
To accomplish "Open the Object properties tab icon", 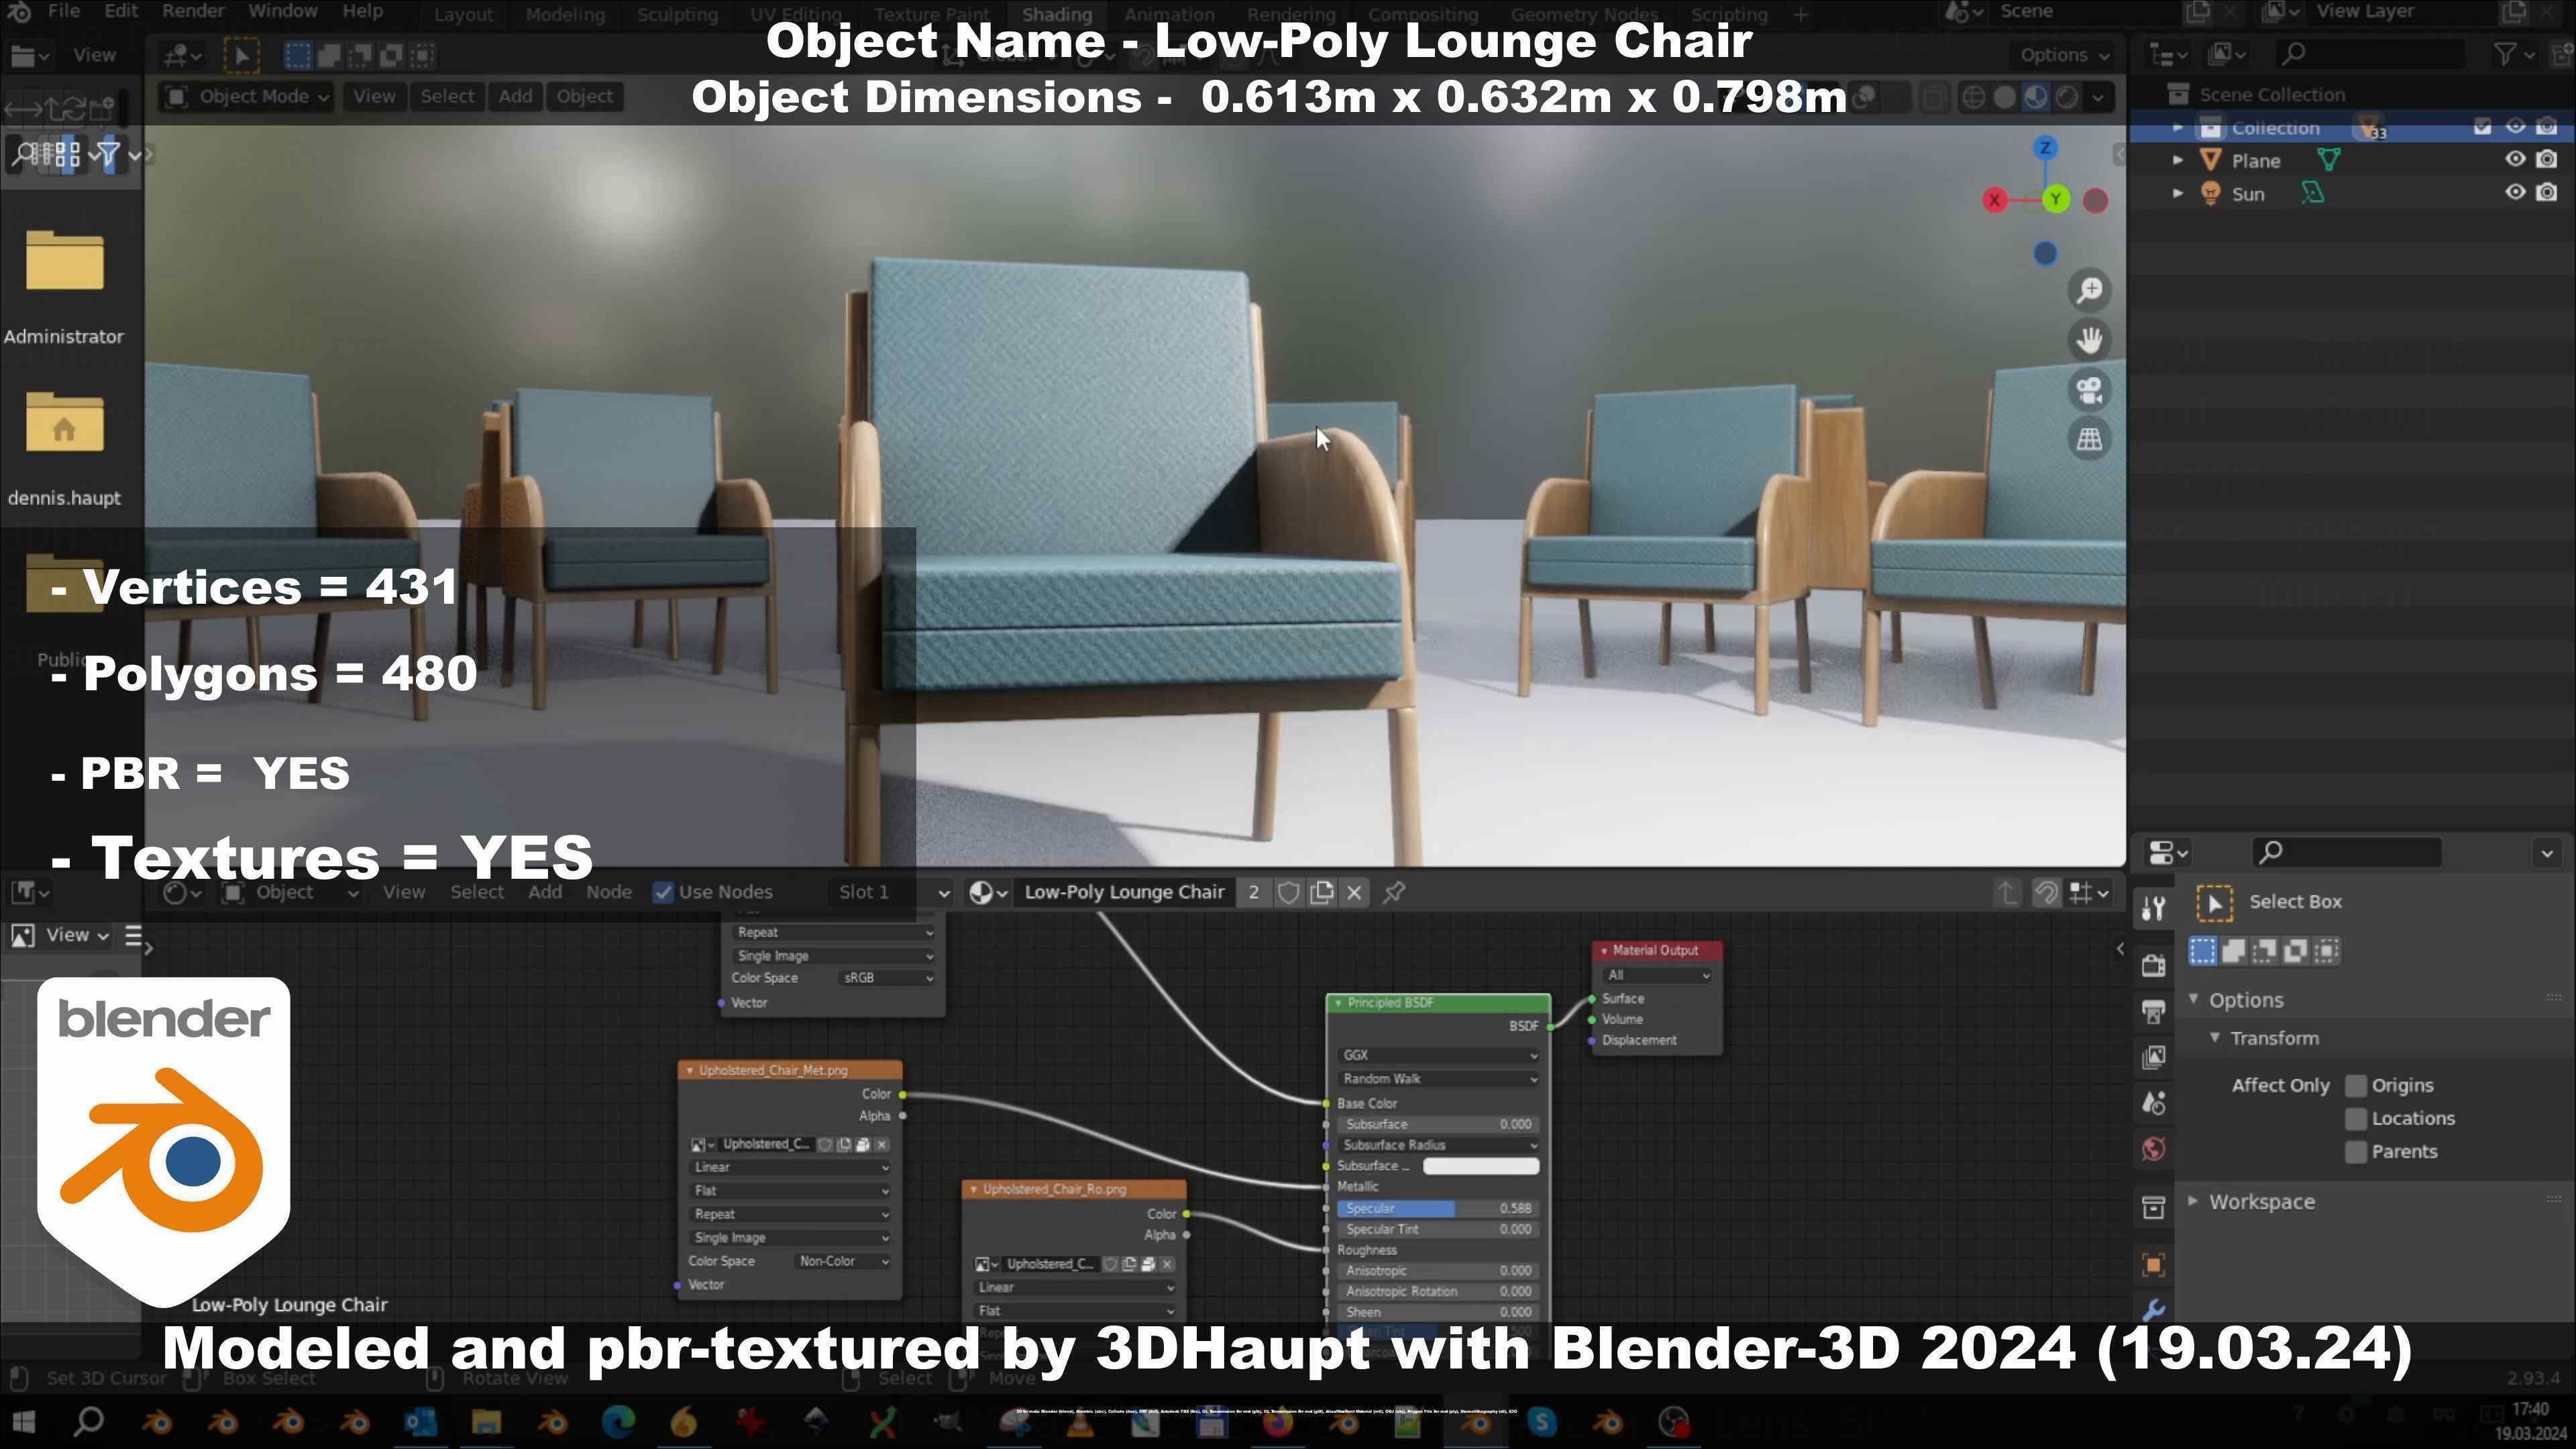I will (2153, 1265).
